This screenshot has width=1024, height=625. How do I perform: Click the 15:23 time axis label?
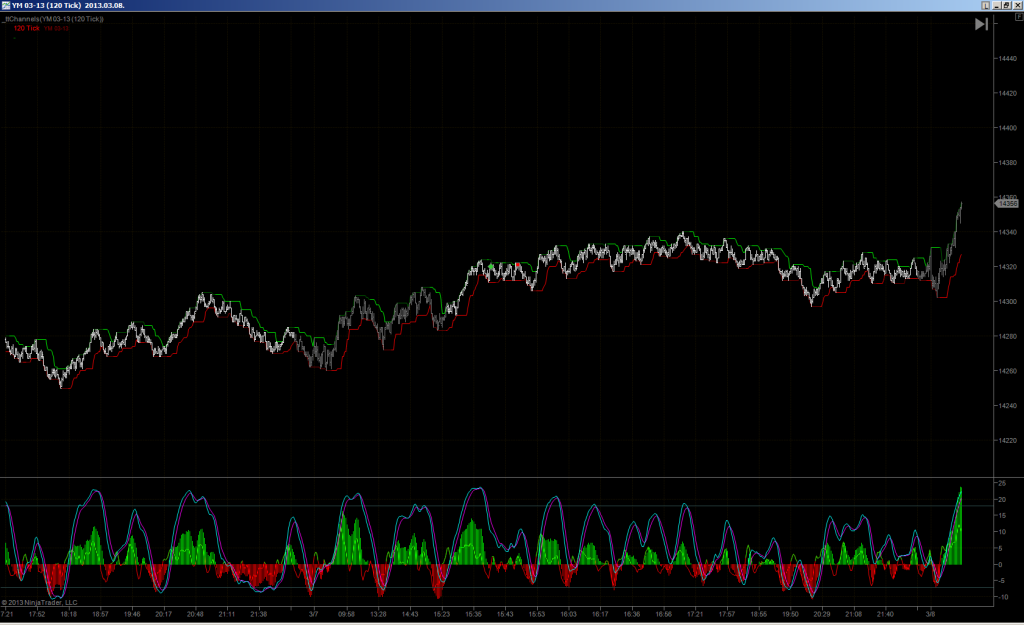tap(441, 614)
